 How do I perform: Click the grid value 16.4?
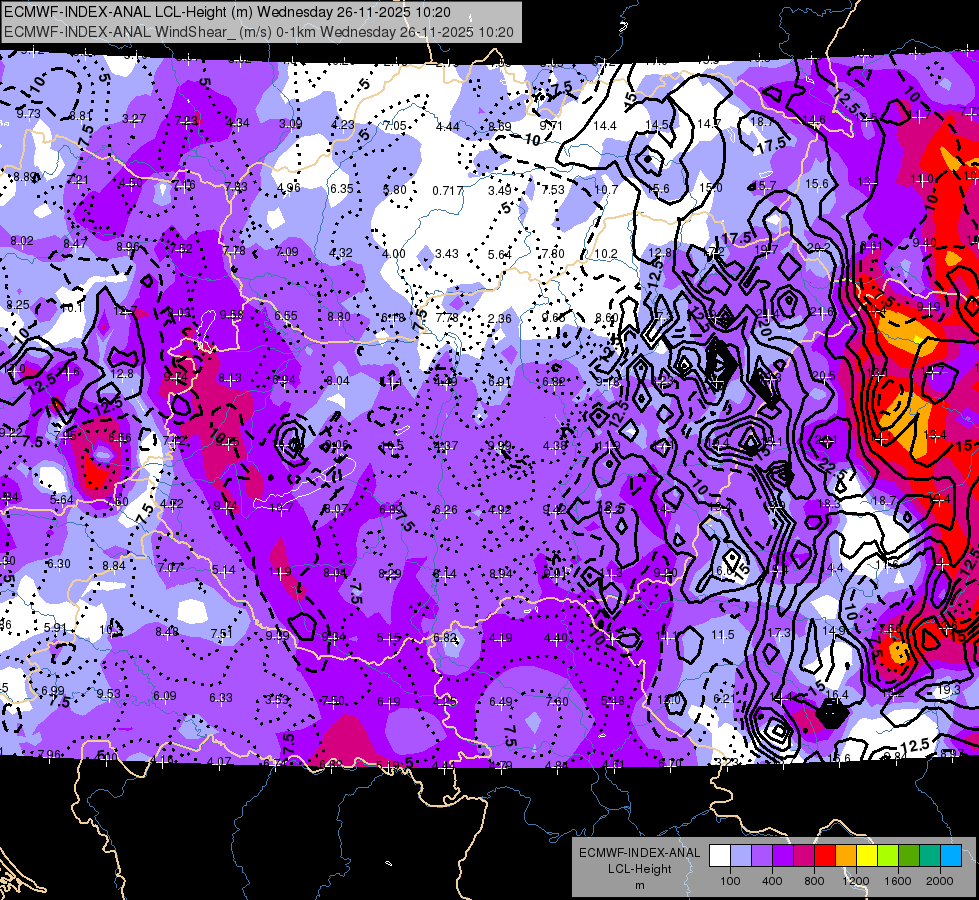point(837,695)
